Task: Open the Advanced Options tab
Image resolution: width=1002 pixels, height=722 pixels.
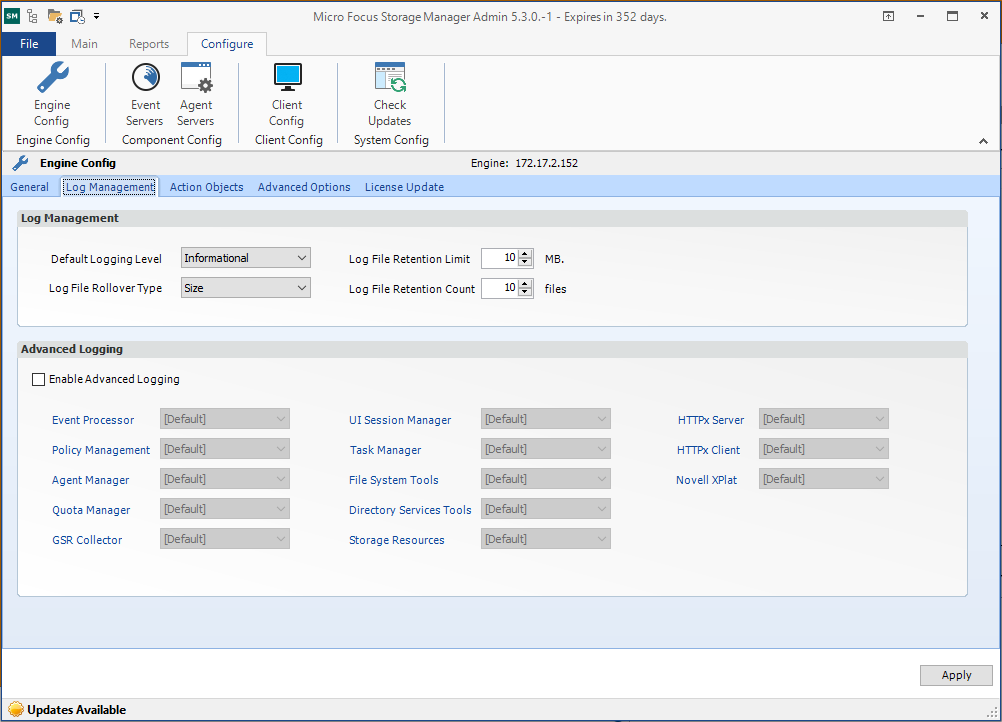Action: [304, 187]
